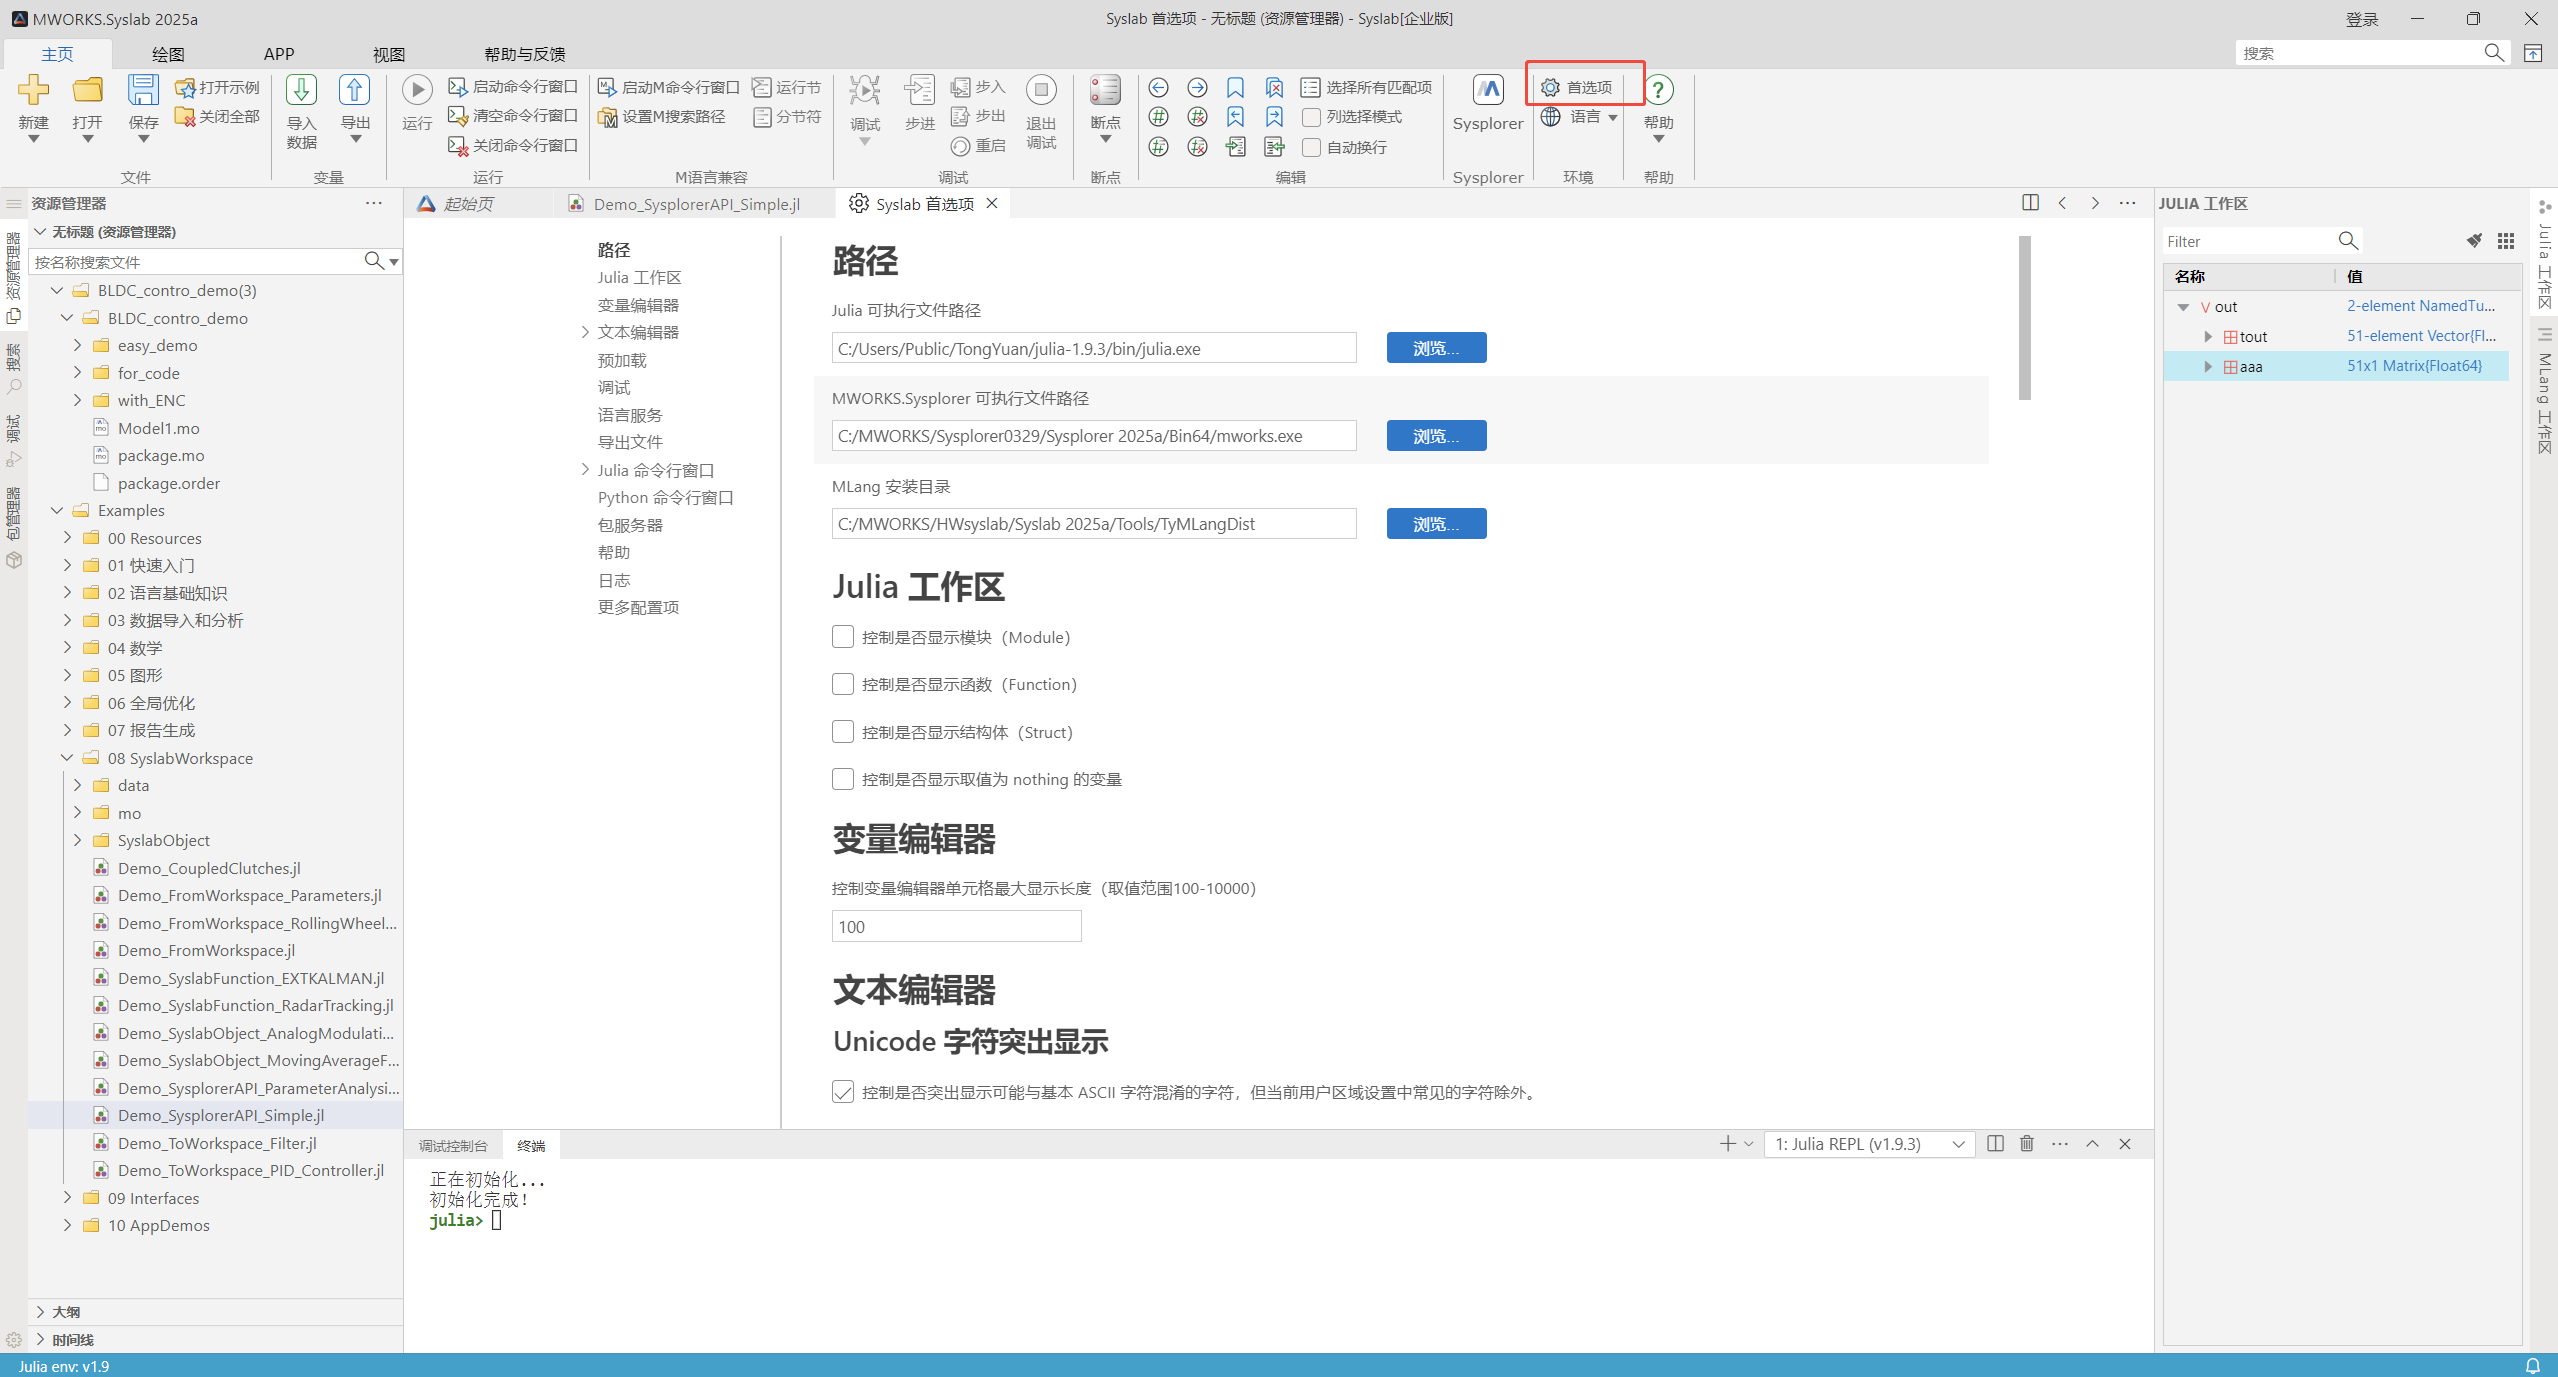2558x1377 pixels.
Task: Click the 登录 login link
Action: [x=2362, y=19]
